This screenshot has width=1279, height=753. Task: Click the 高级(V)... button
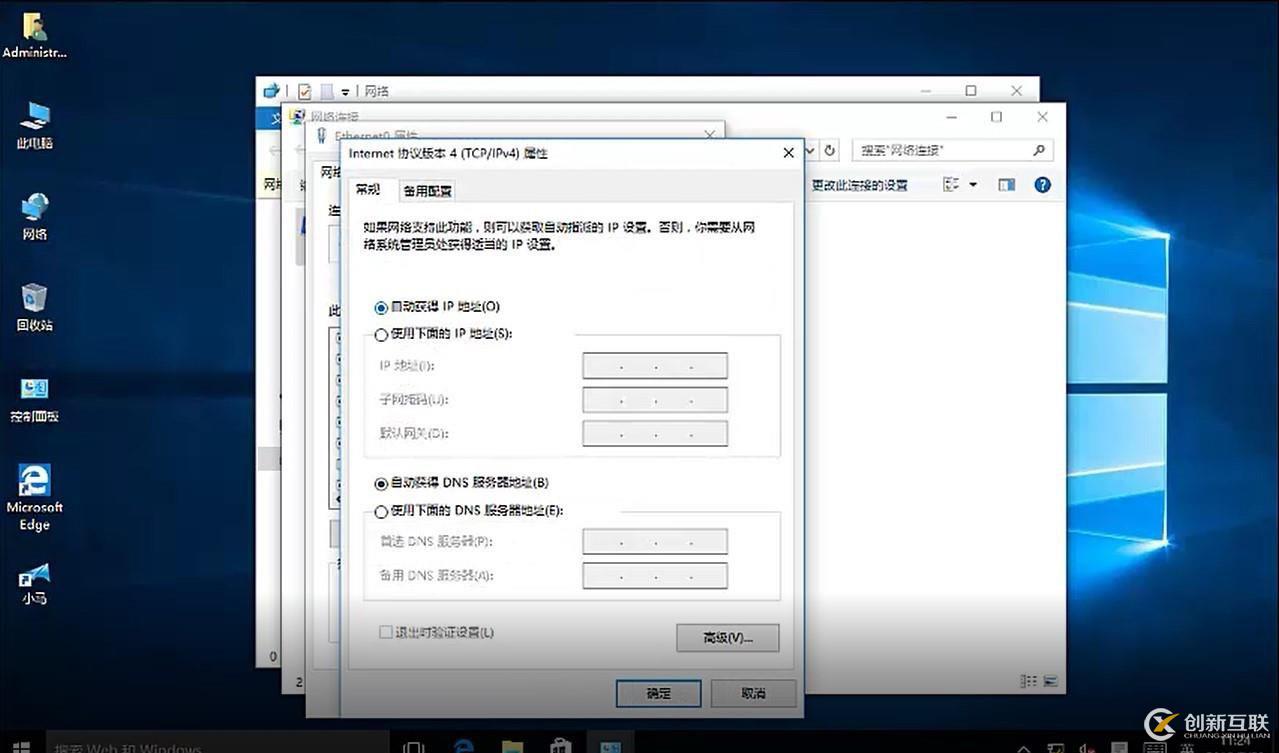click(727, 638)
